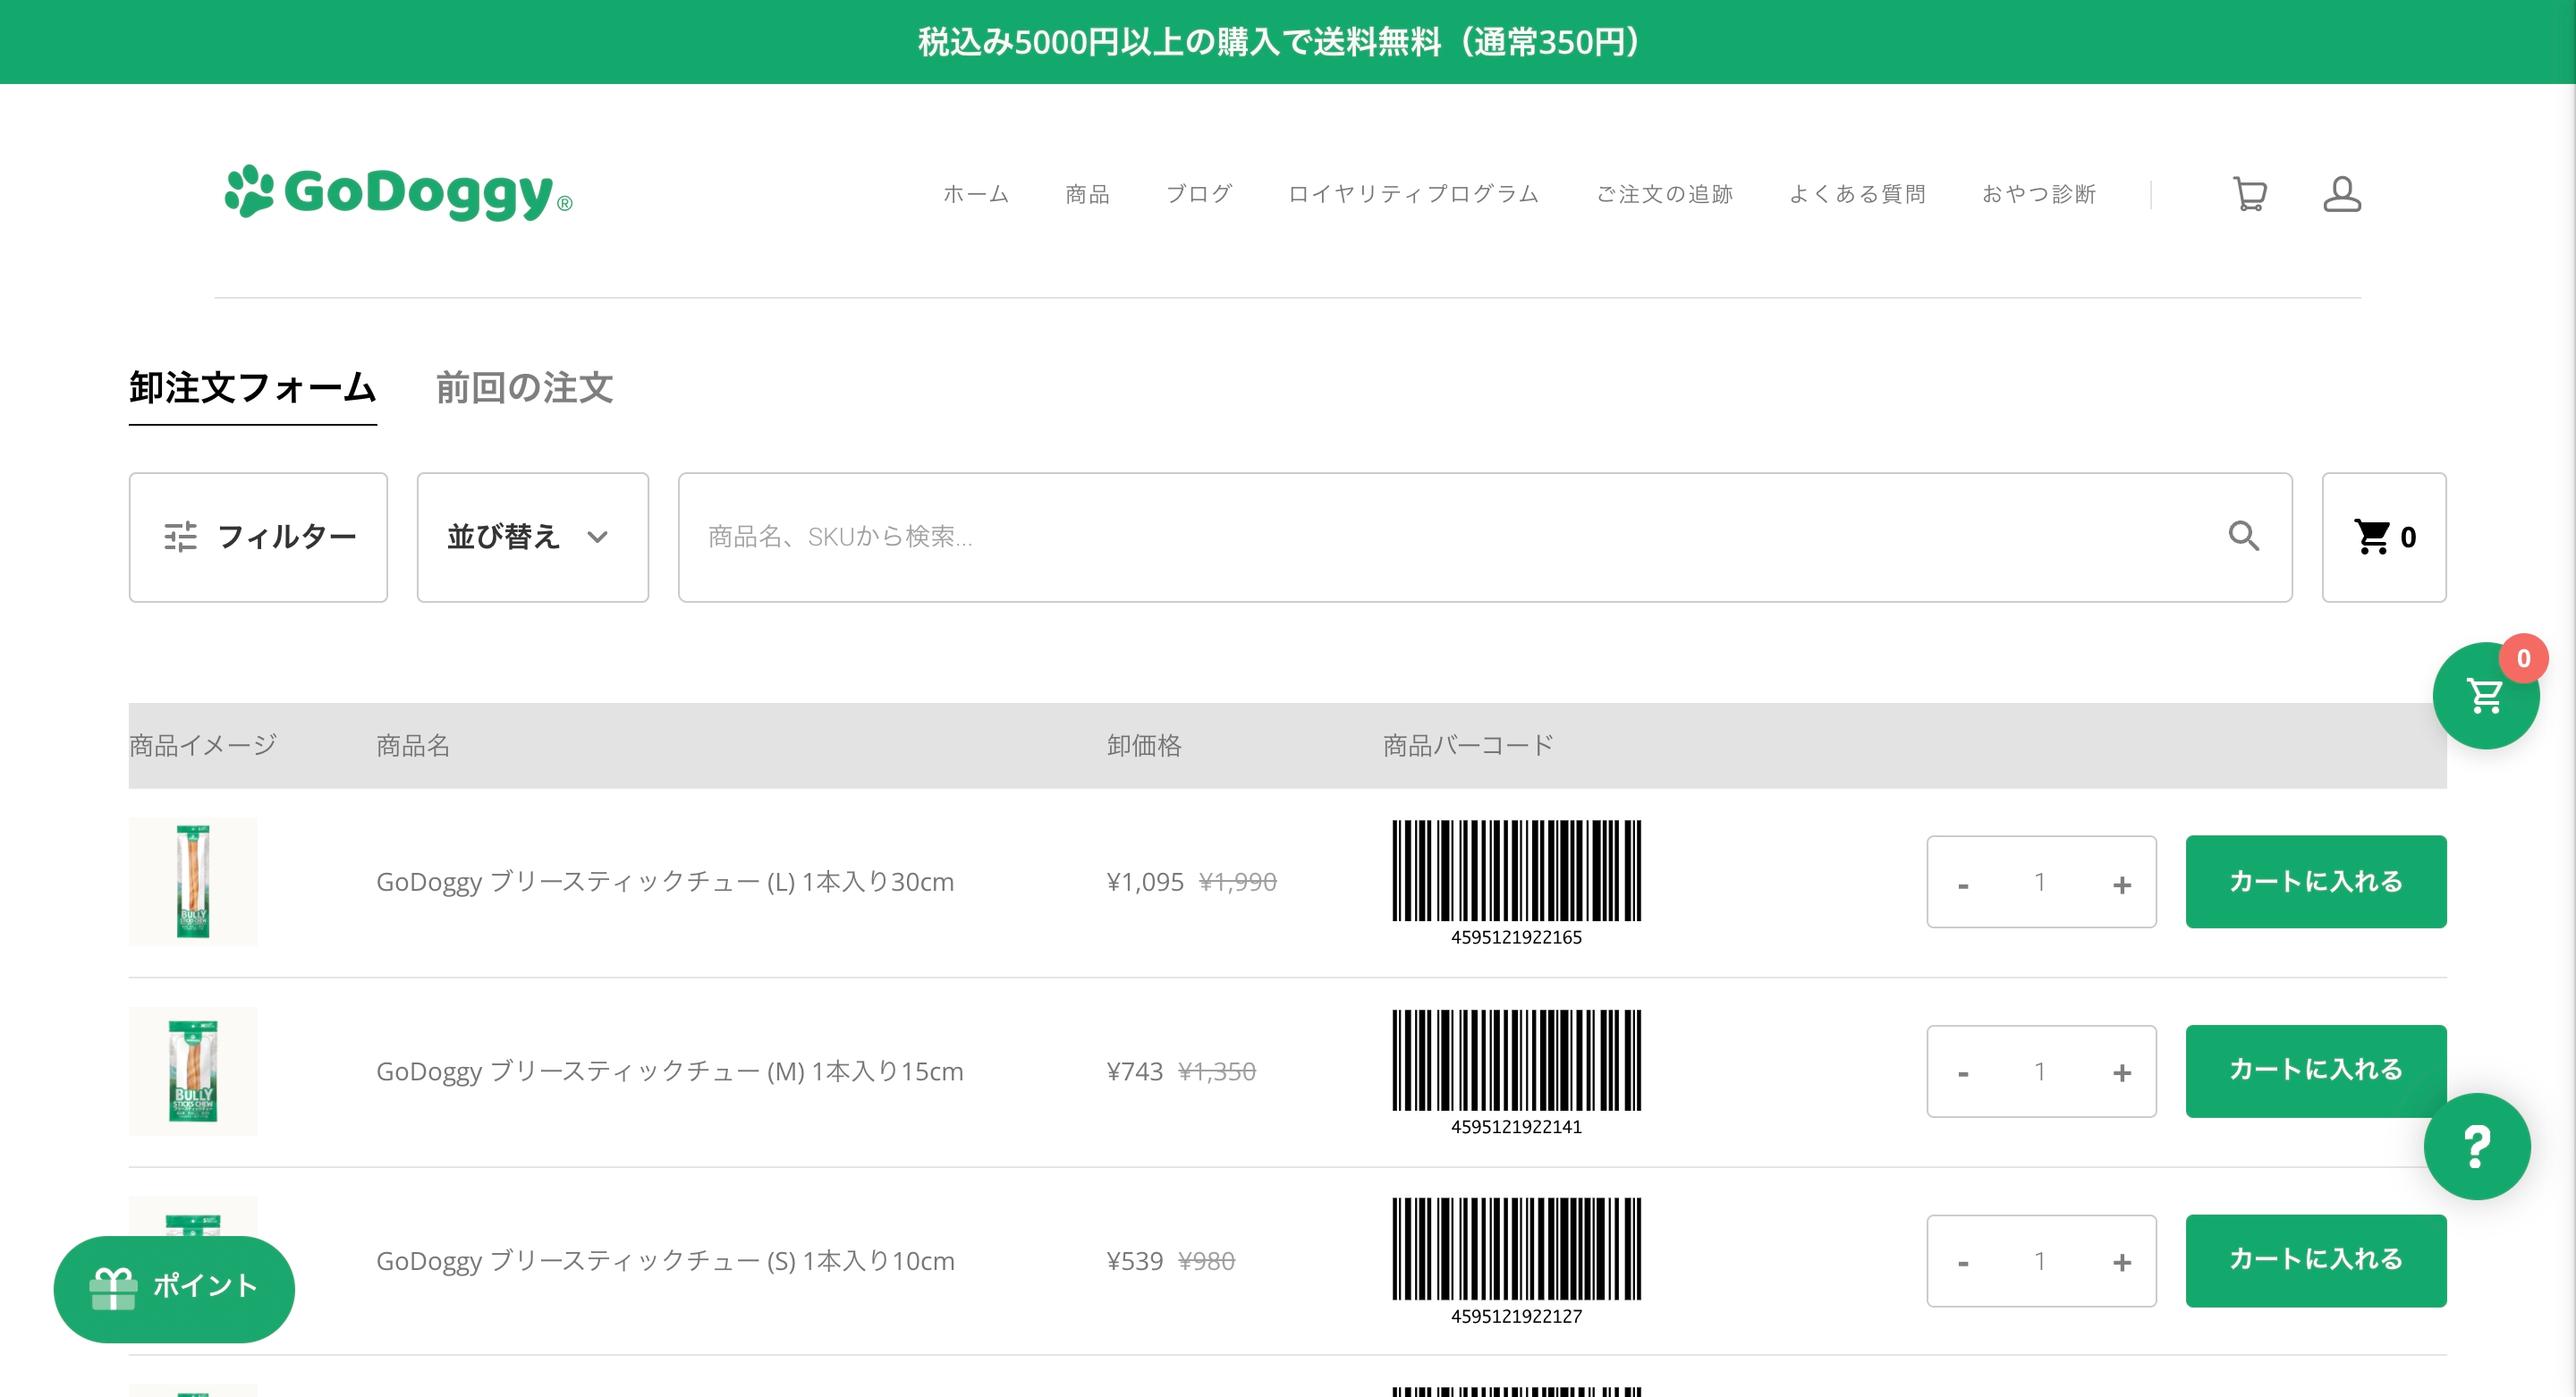Click the search magnifier icon
The height and width of the screenshot is (1397, 2576).
pyautogui.click(x=2243, y=536)
